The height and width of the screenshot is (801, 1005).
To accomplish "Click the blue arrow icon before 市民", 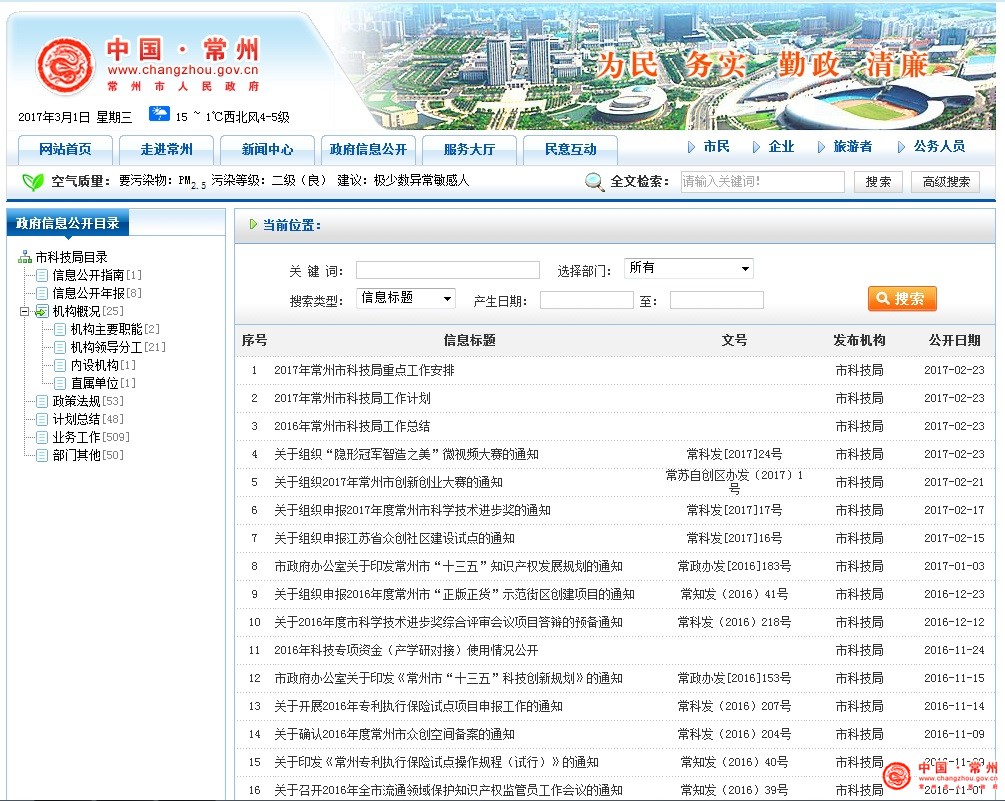I will pos(691,147).
